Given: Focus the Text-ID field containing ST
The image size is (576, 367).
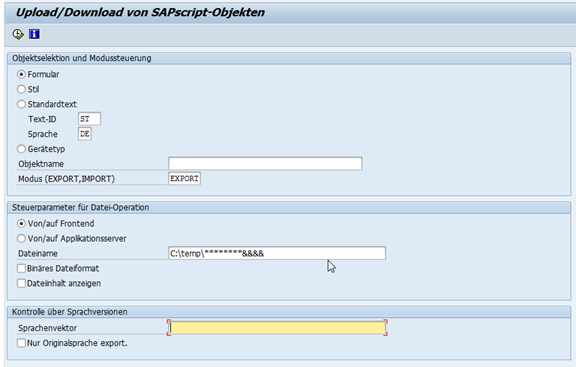Looking at the screenshot, I should (x=89, y=119).
